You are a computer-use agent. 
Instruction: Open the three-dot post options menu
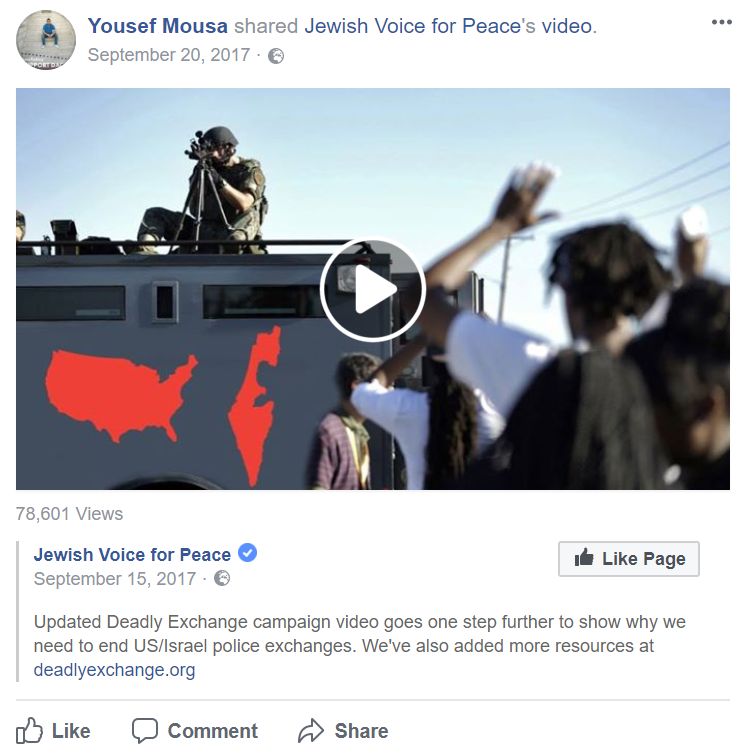pos(721,22)
